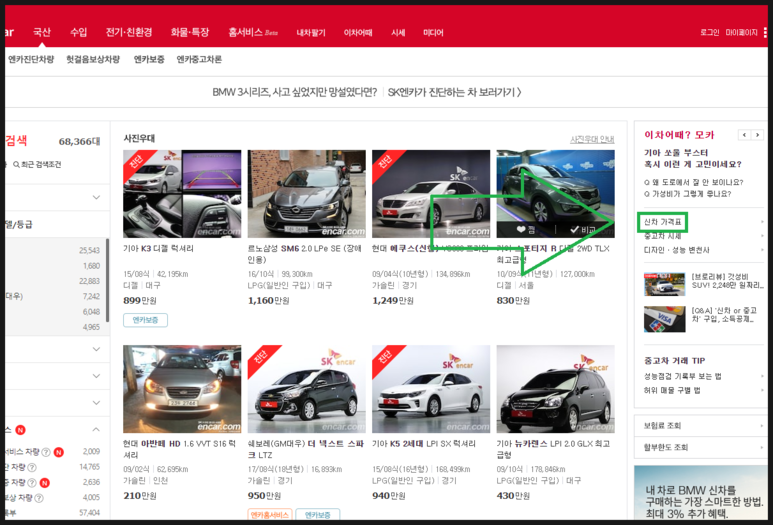Click the model list scrollbar

pos(107,280)
